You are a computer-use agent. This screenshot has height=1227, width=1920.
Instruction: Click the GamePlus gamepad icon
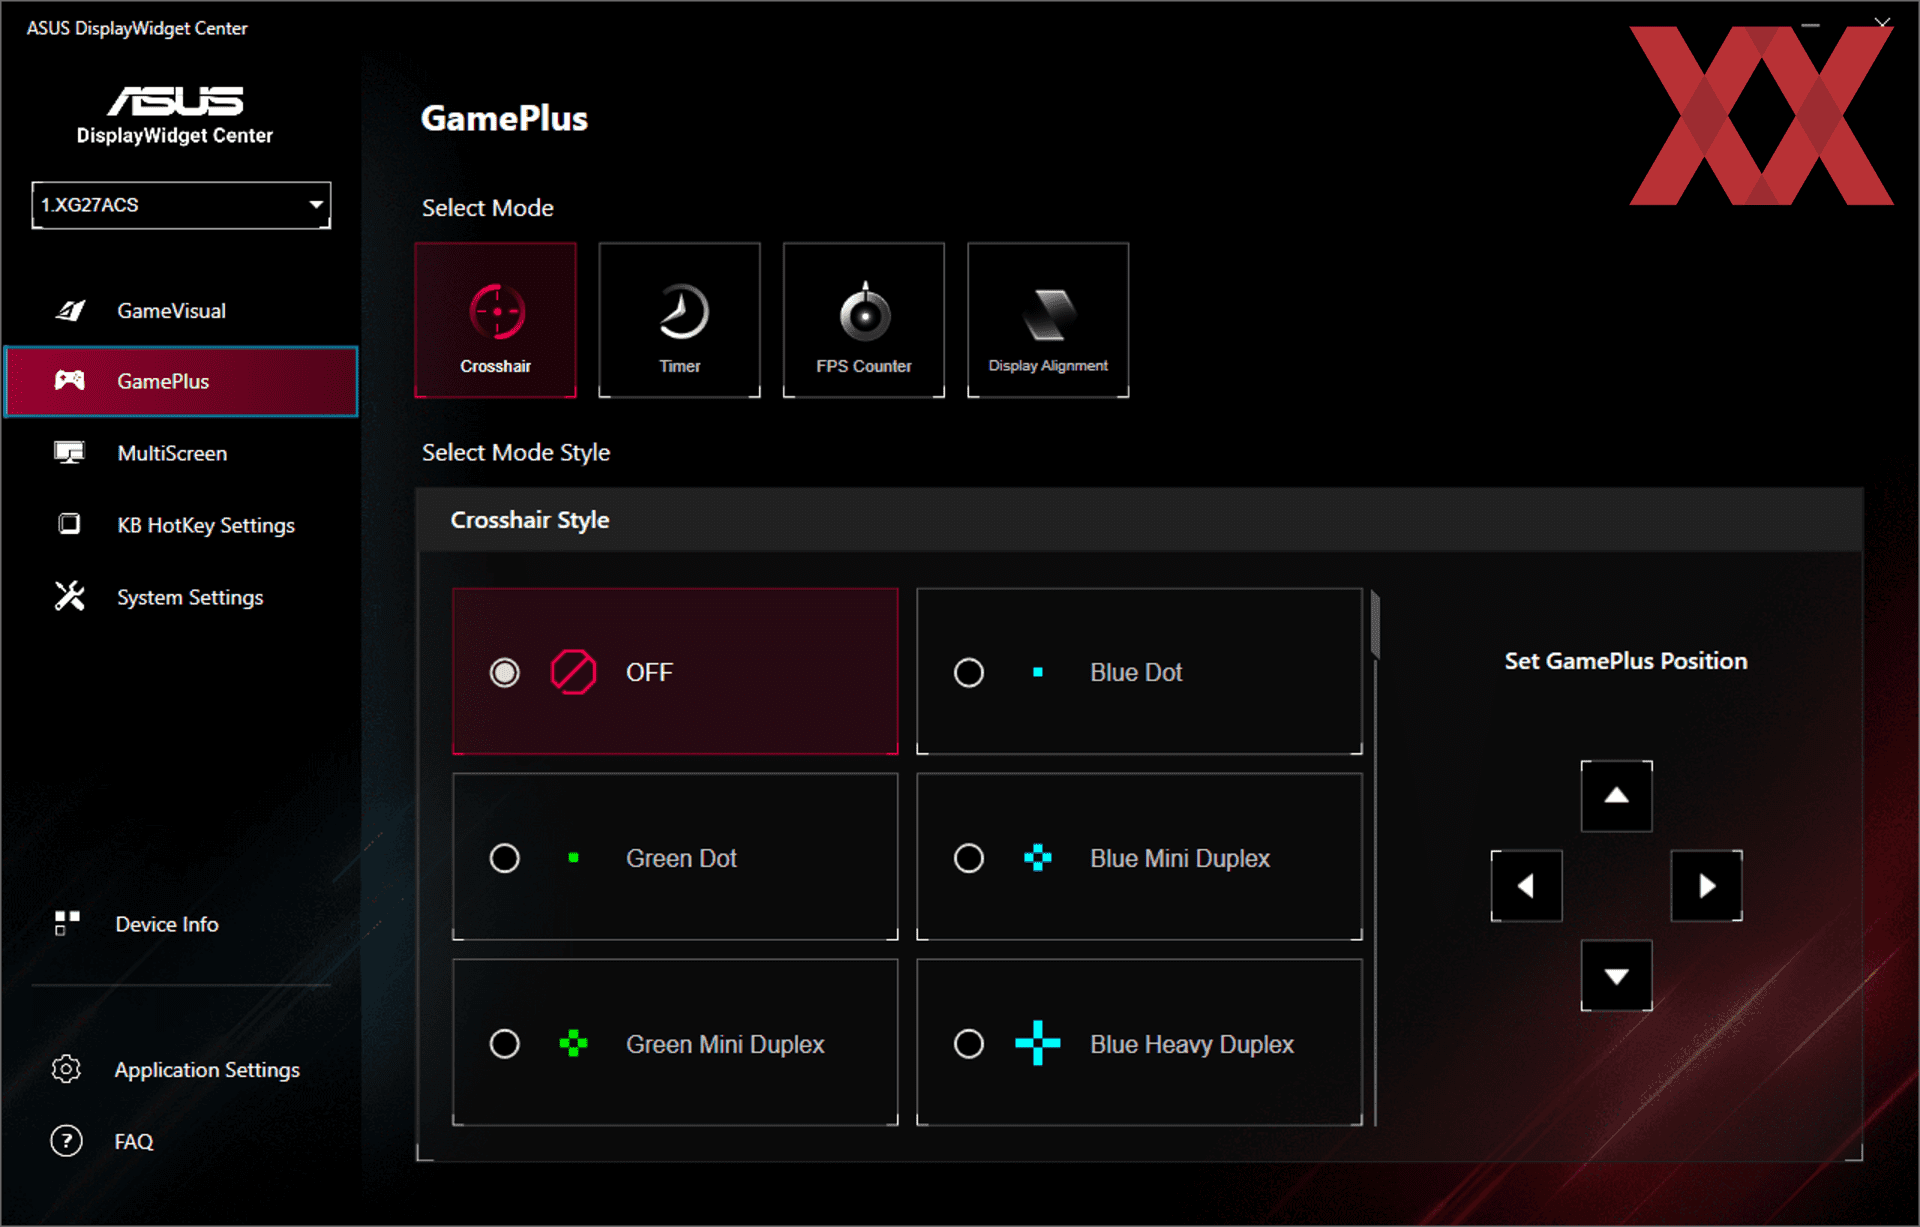69,380
